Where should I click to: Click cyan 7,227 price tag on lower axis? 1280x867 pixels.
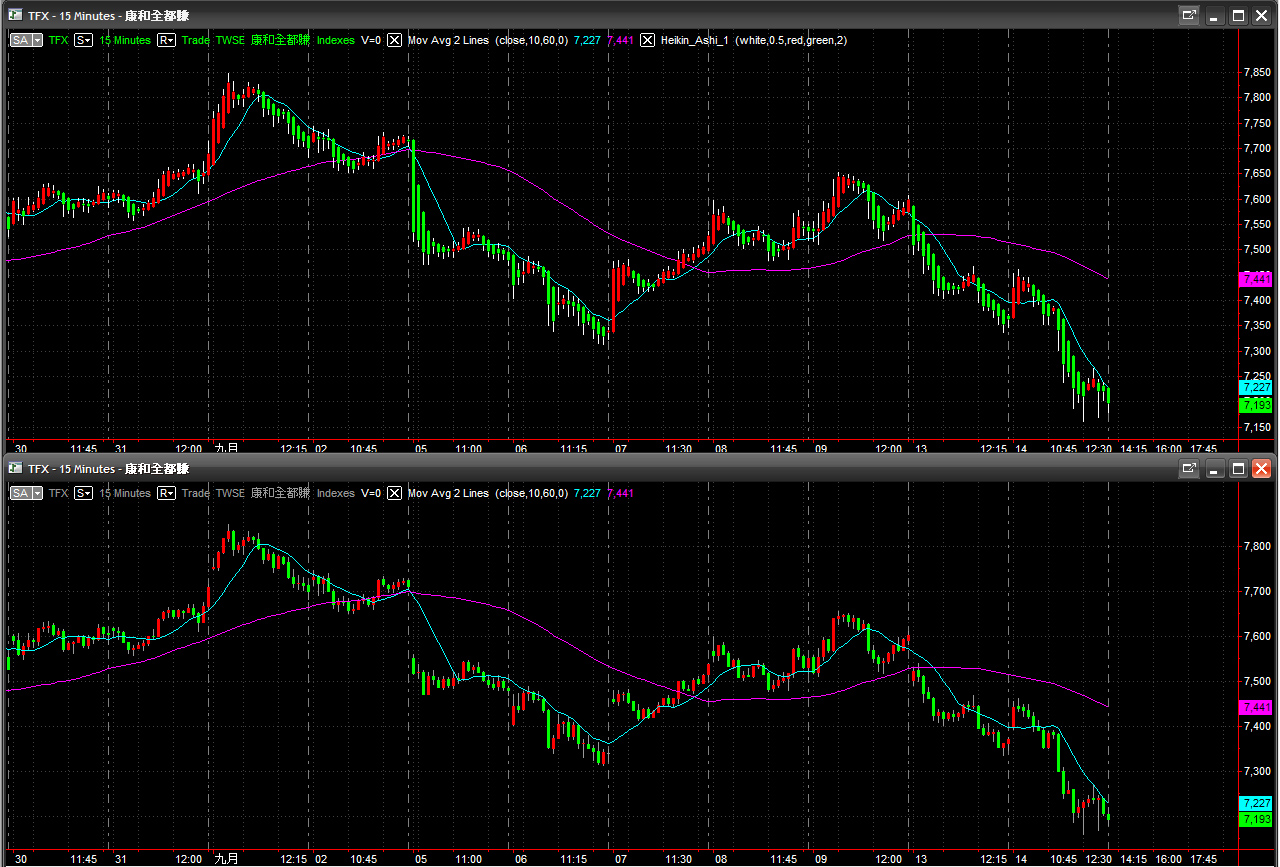tap(1256, 803)
